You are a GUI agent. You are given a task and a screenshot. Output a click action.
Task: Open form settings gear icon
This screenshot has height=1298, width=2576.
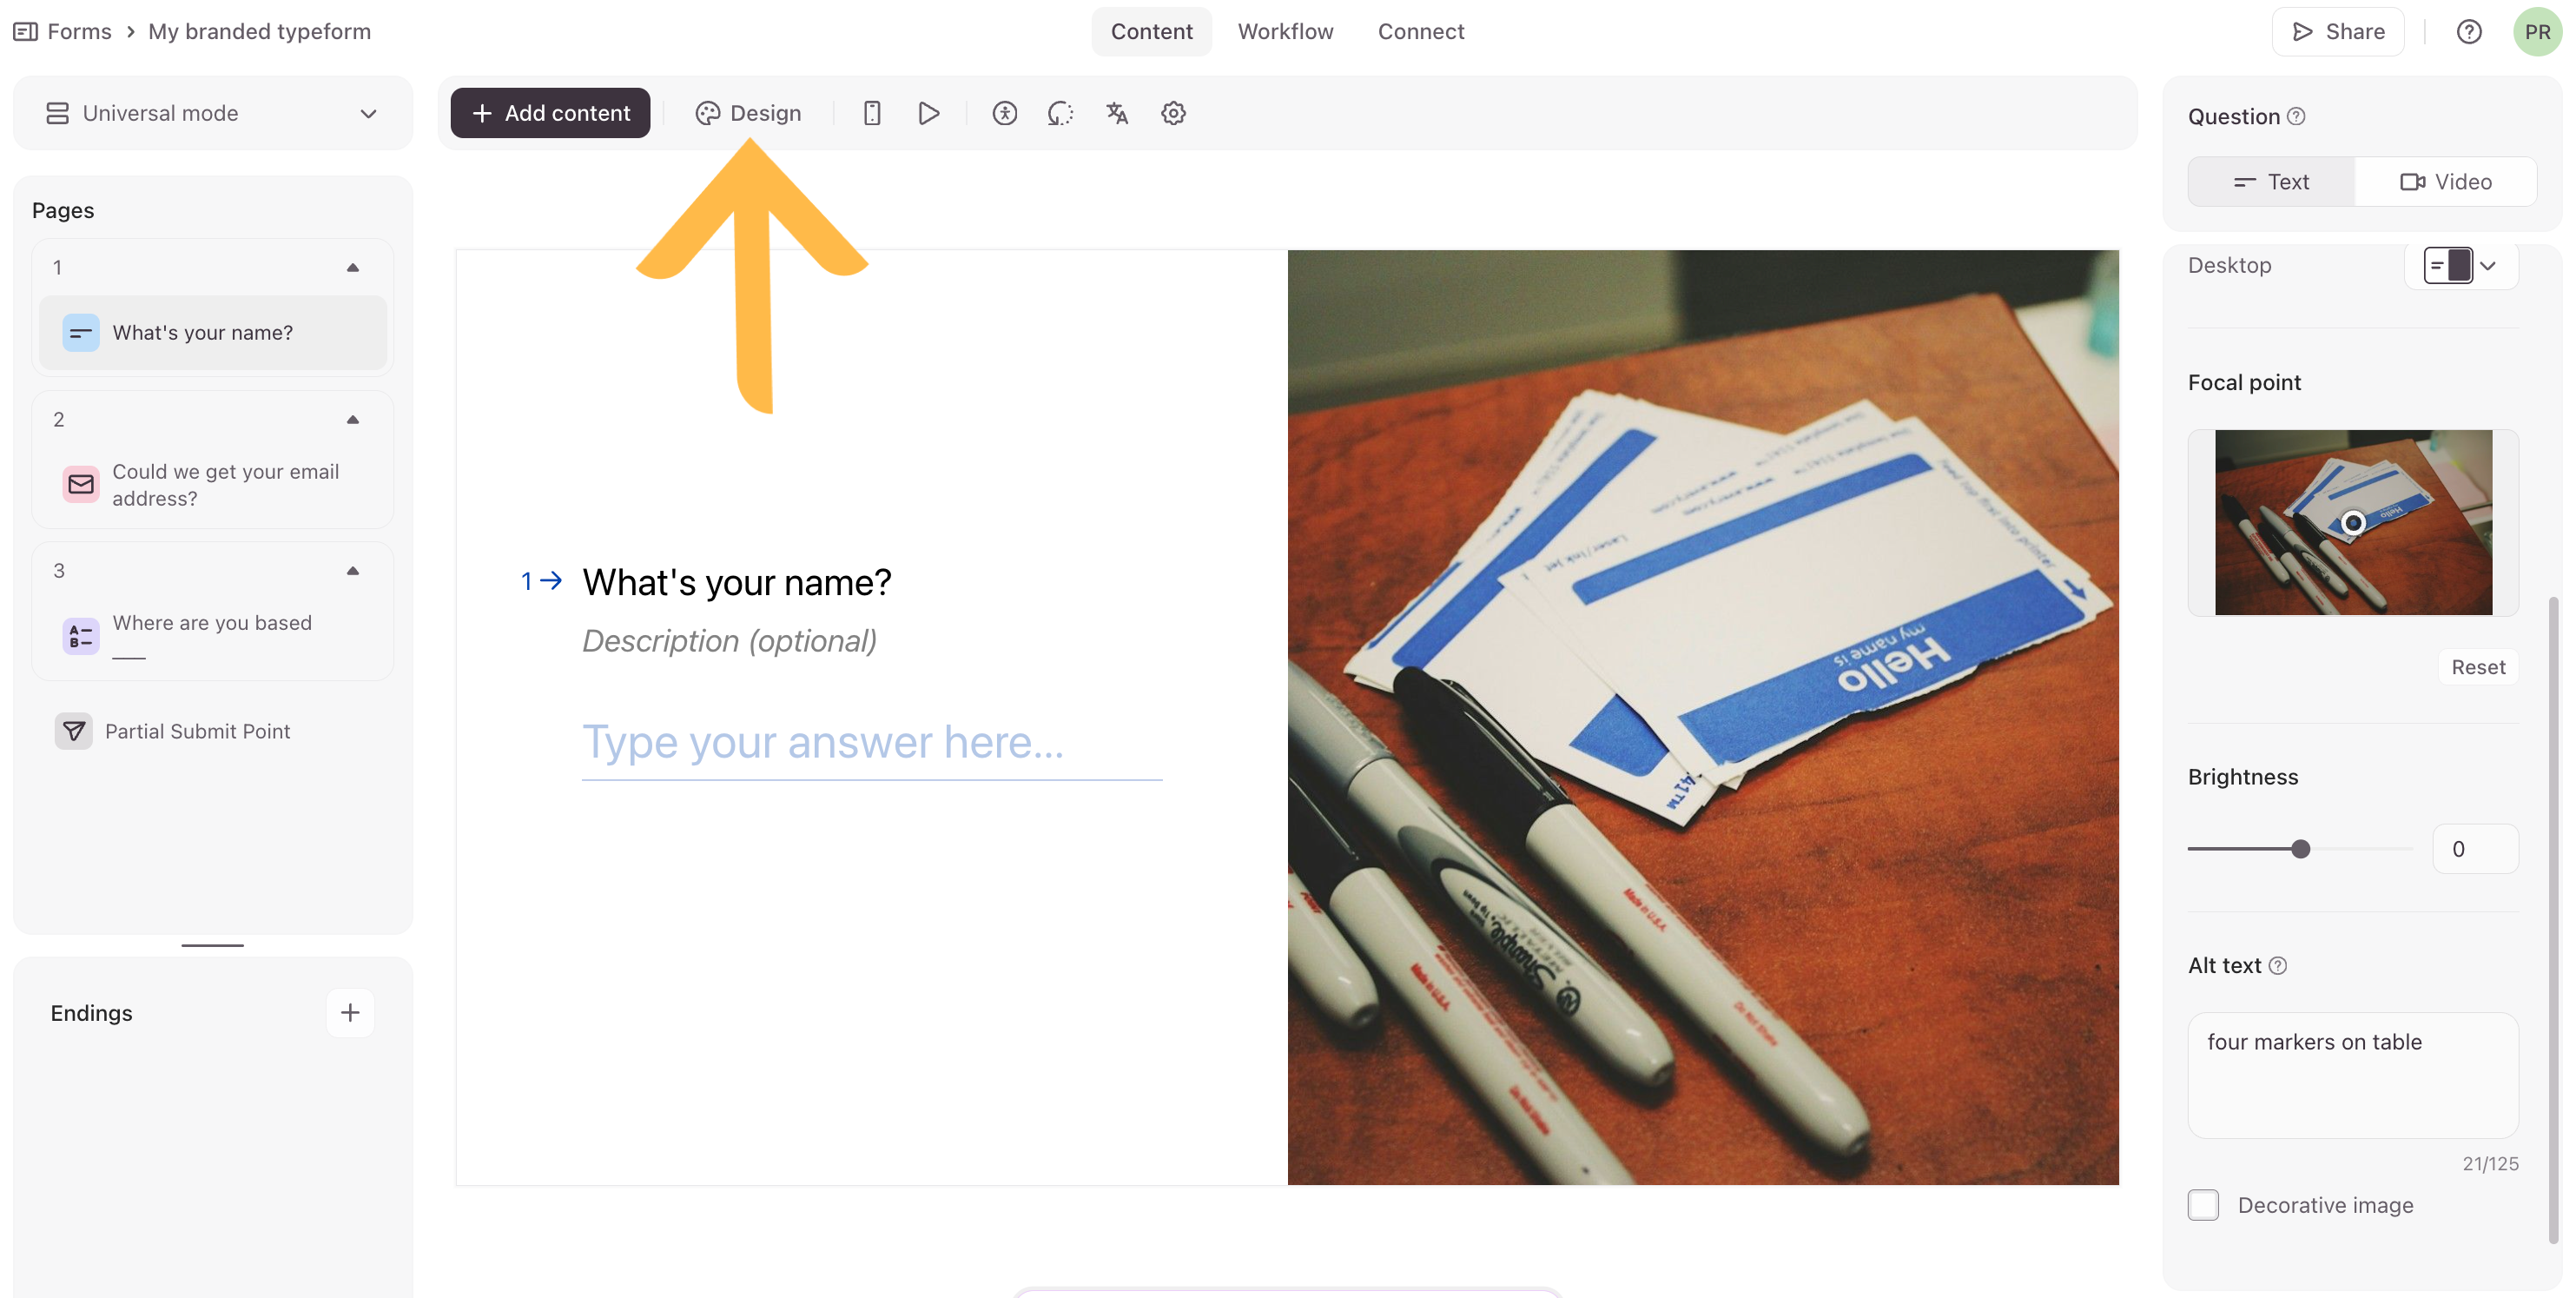point(1173,113)
